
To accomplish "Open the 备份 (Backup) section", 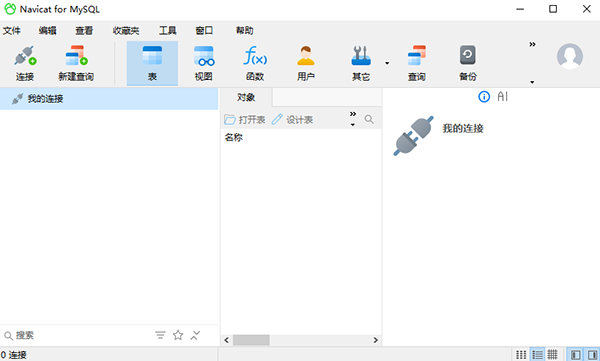I will coord(468,63).
